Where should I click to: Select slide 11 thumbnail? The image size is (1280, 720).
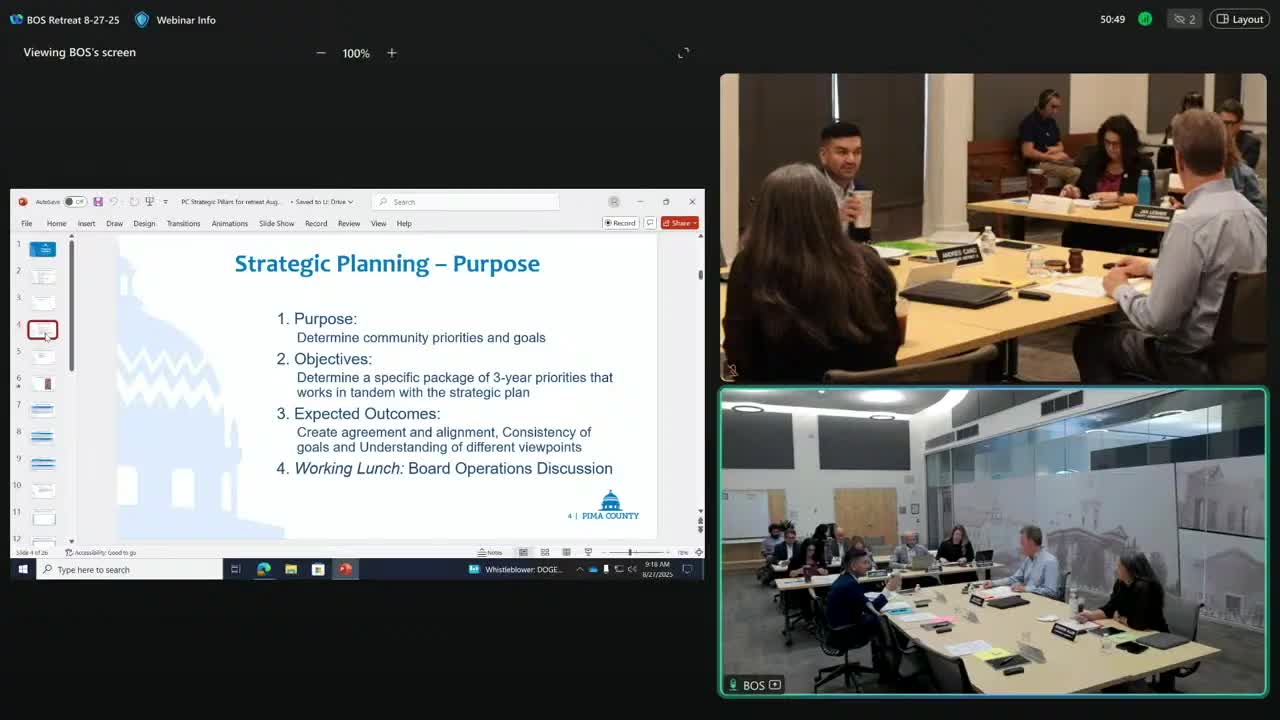(x=43, y=517)
